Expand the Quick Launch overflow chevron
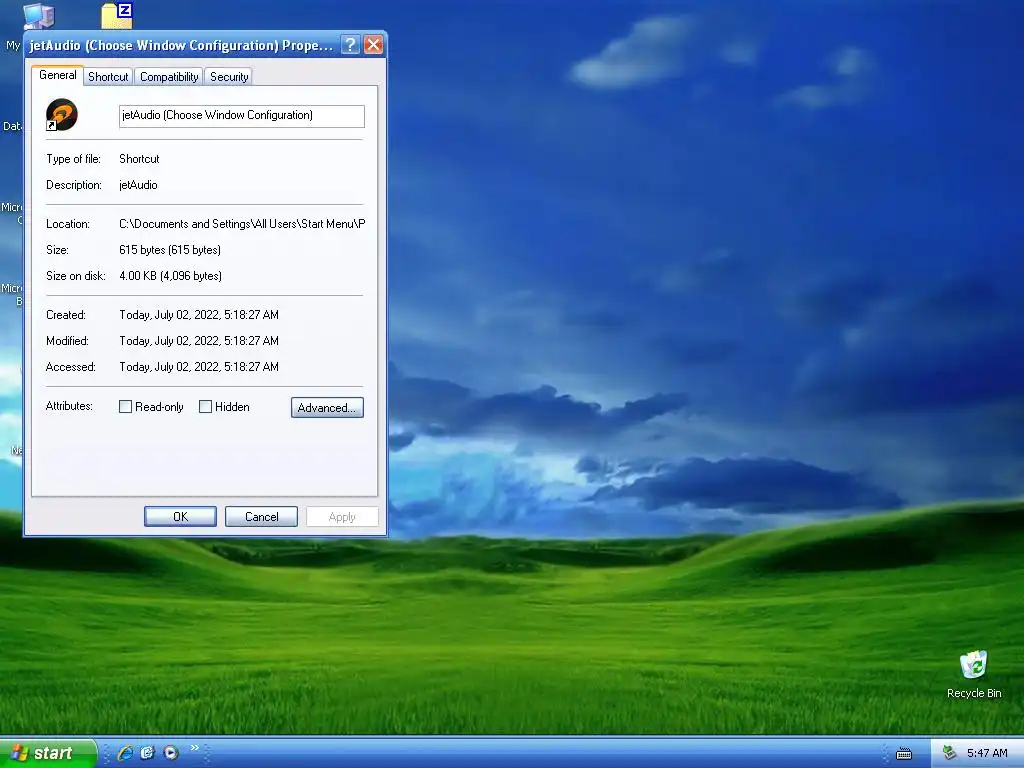Image resolution: width=1024 pixels, height=768 pixels. (x=194, y=748)
